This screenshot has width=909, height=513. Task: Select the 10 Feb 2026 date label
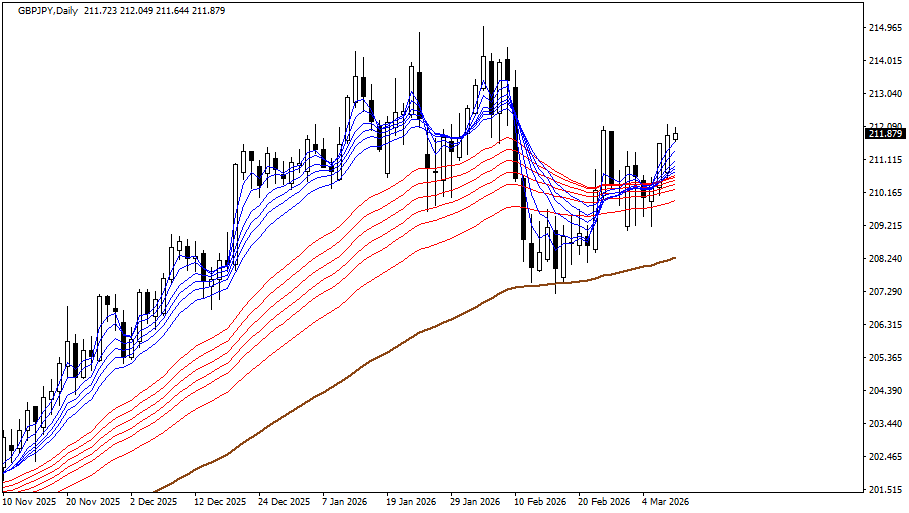click(539, 501)
